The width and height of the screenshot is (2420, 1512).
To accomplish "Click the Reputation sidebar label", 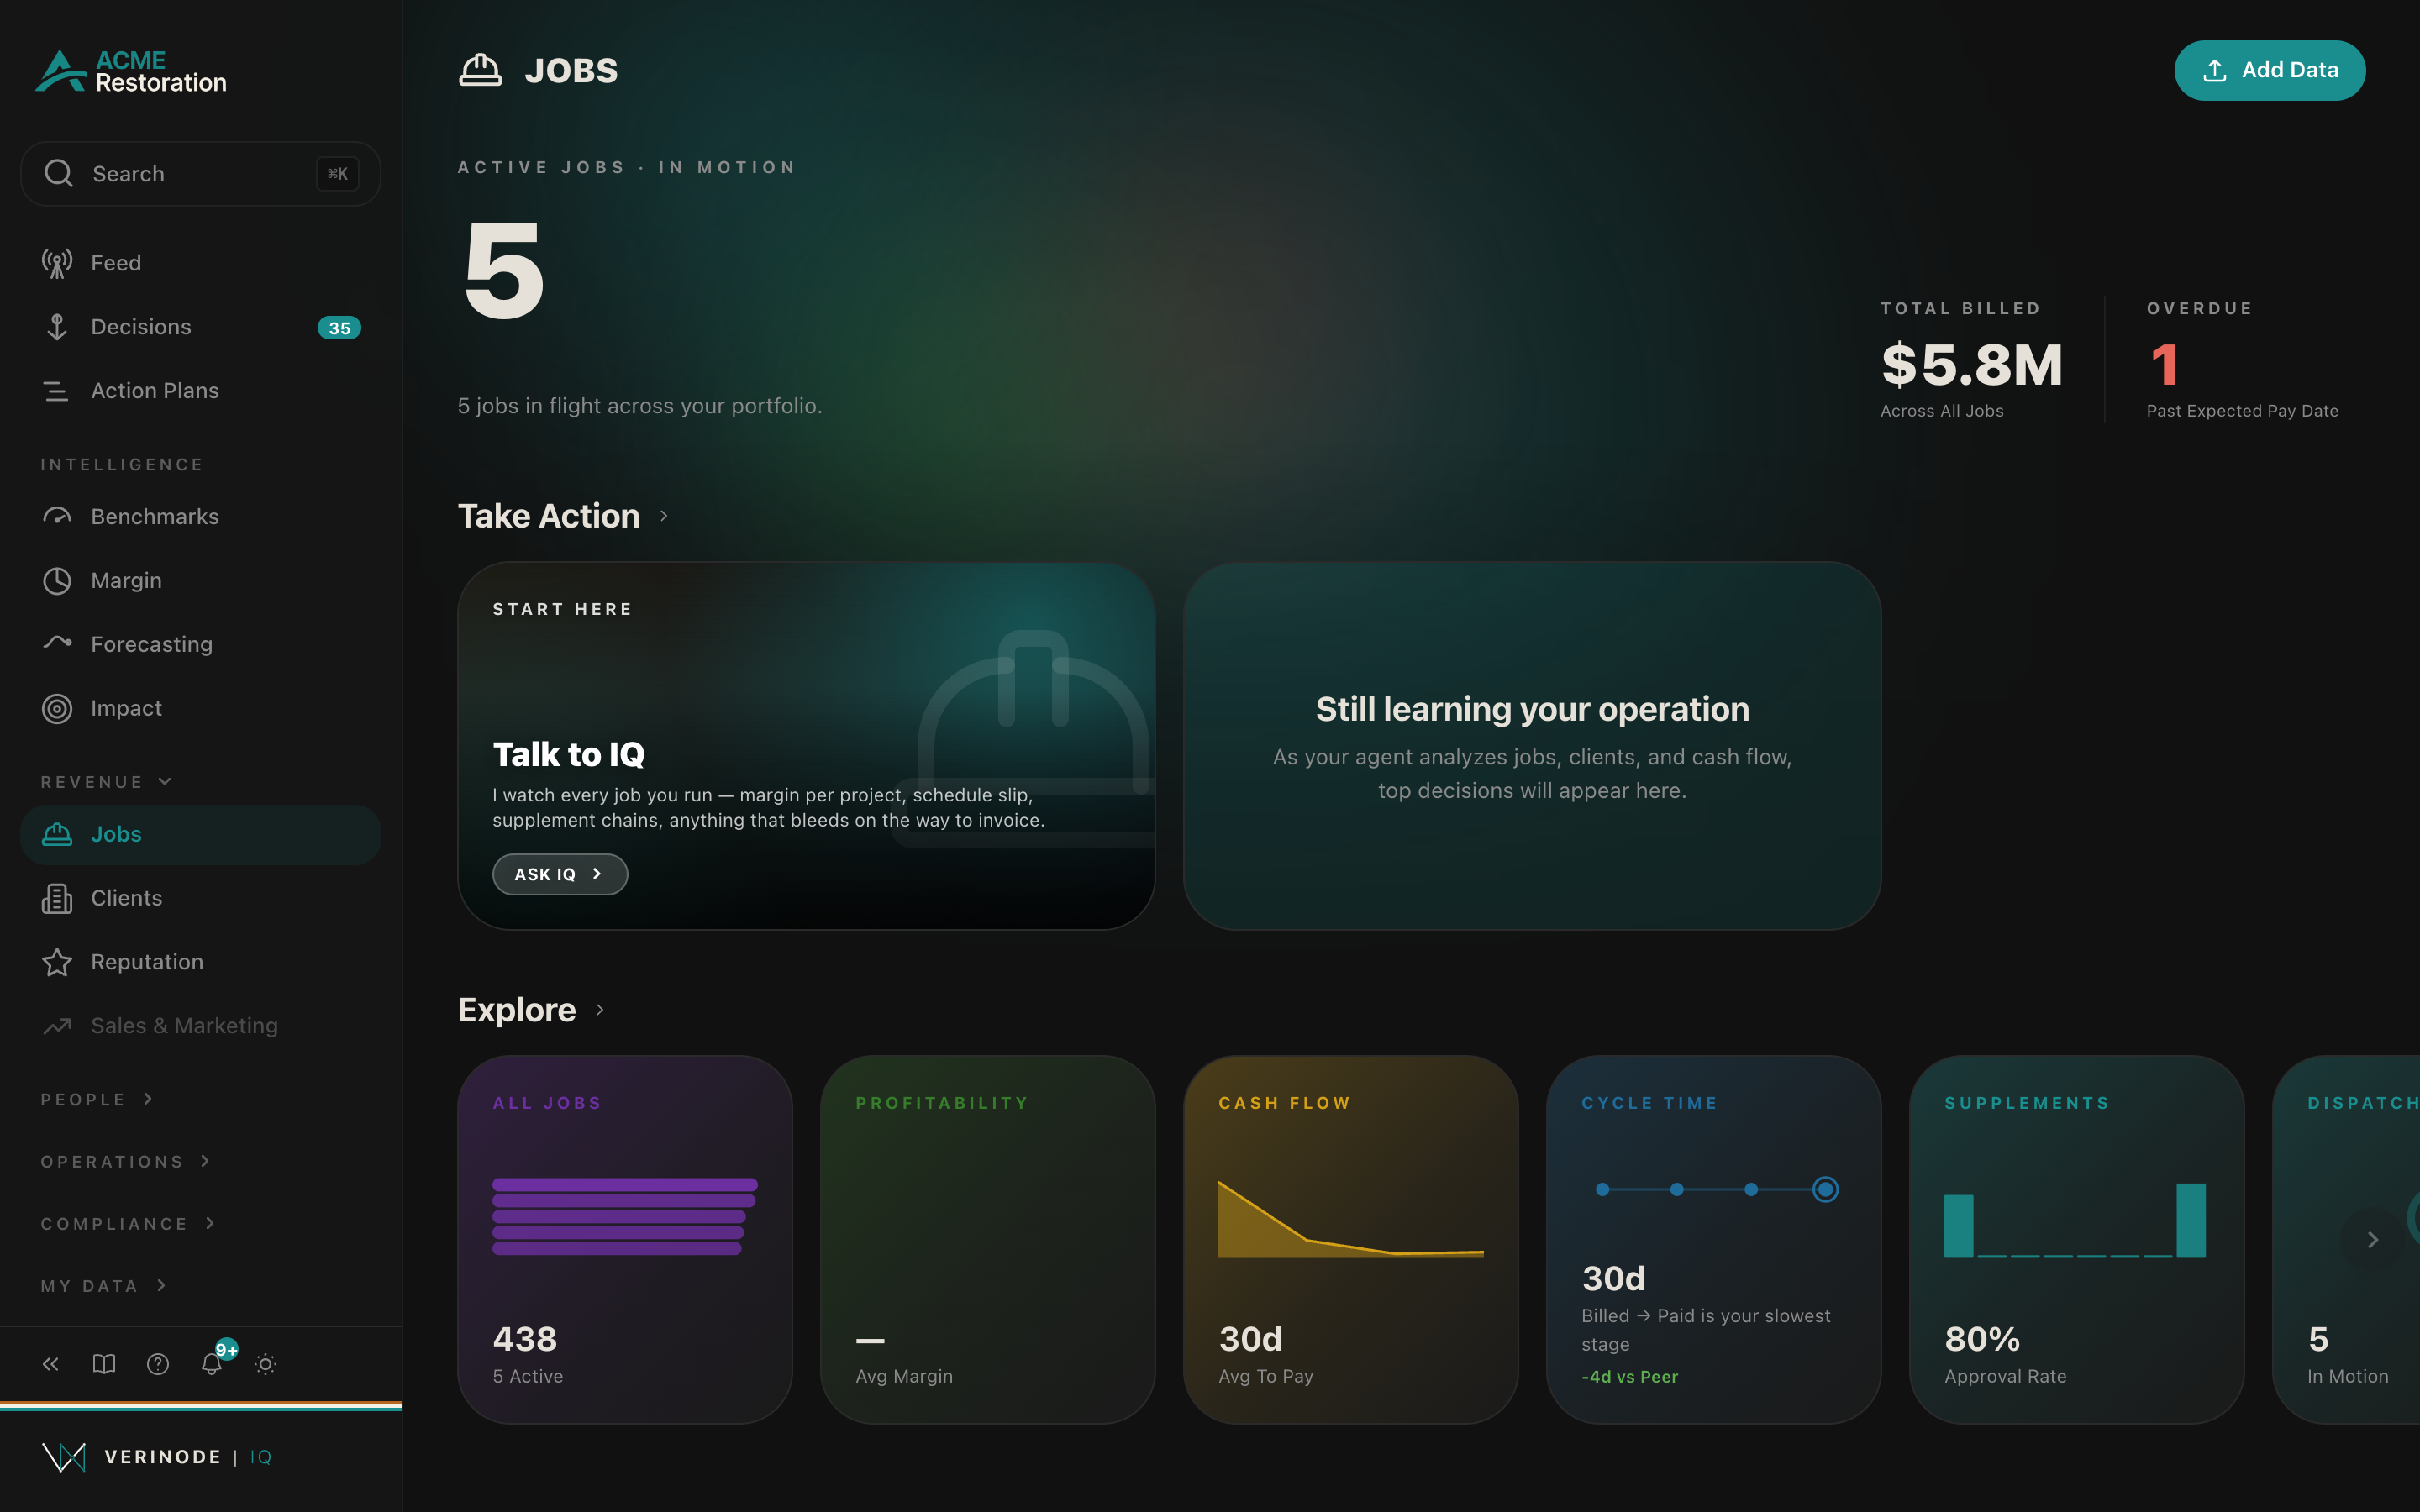I will click(147, 962).
